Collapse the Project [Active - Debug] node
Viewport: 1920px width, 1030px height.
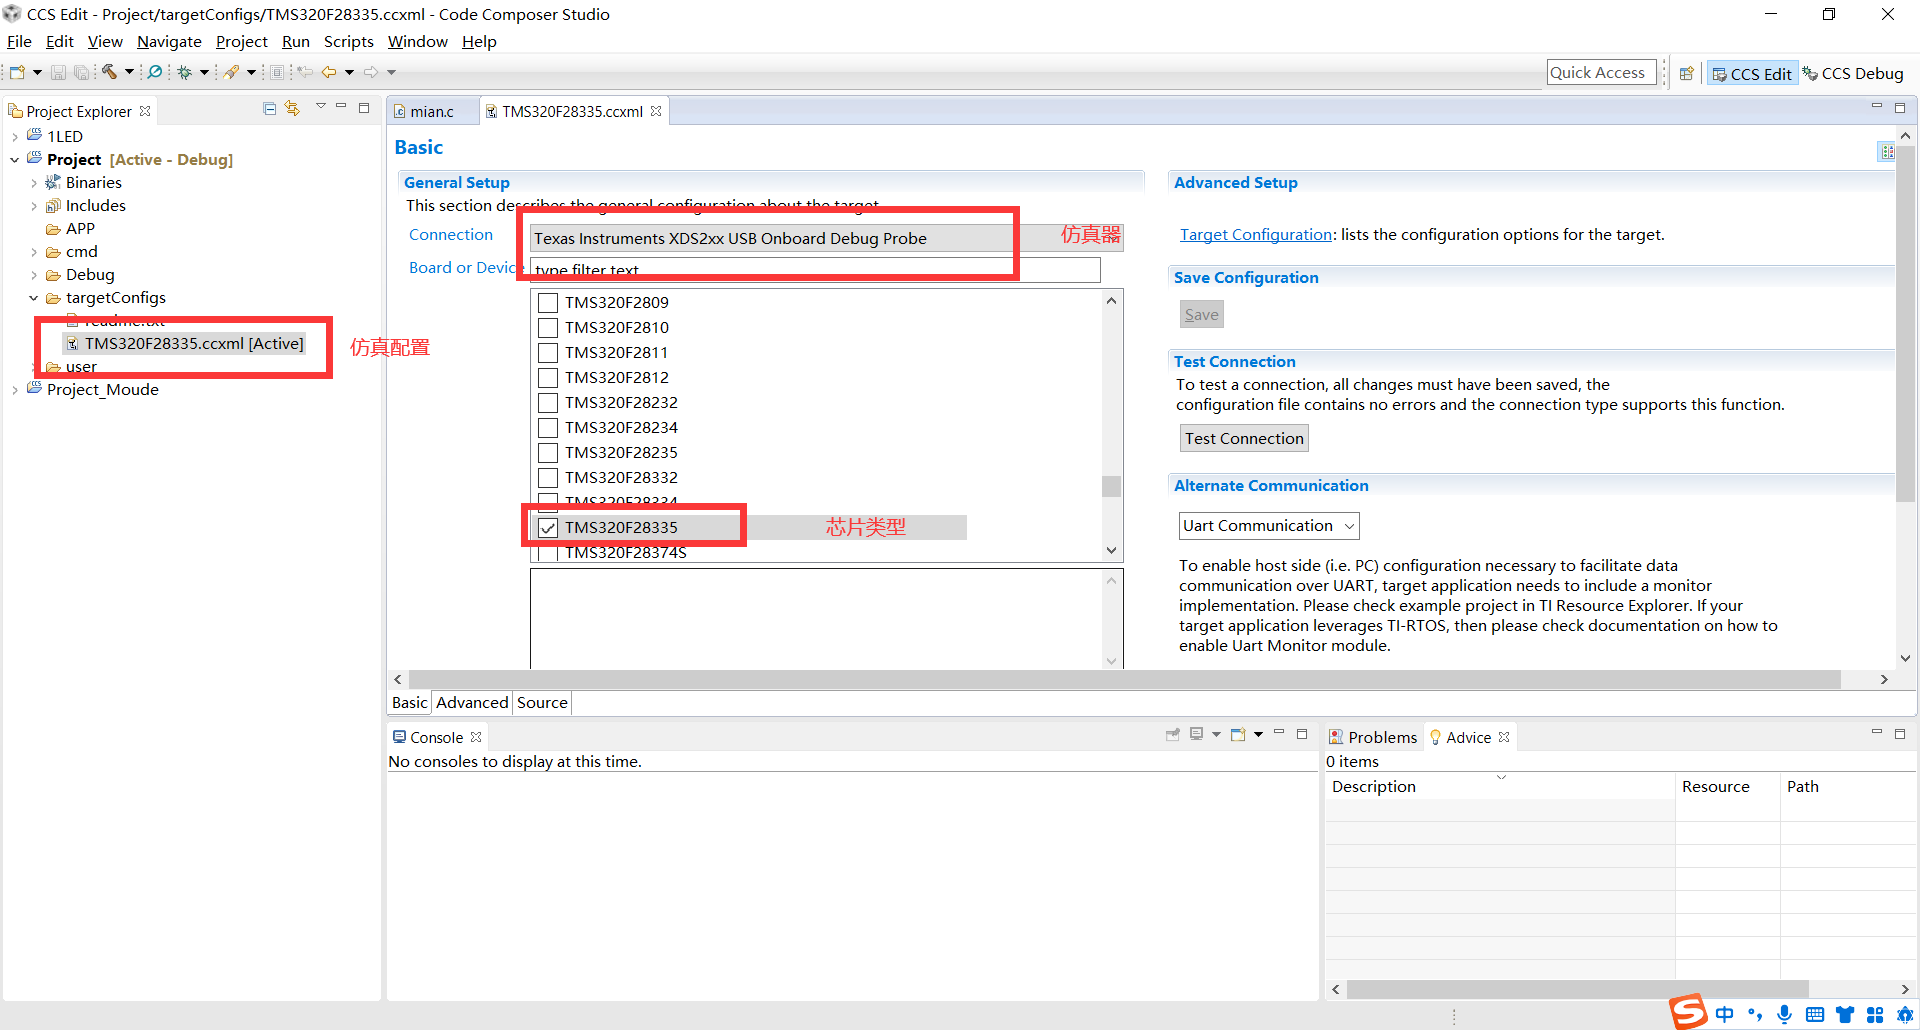click(x=15, y=160)
